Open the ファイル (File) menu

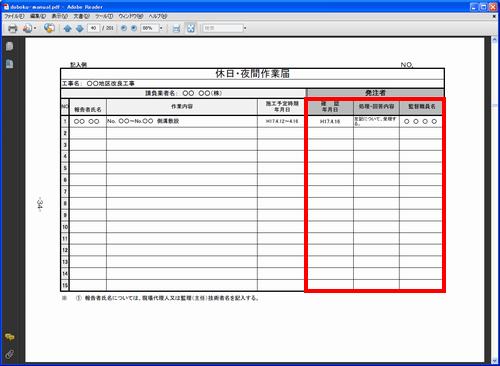[14, 16]
